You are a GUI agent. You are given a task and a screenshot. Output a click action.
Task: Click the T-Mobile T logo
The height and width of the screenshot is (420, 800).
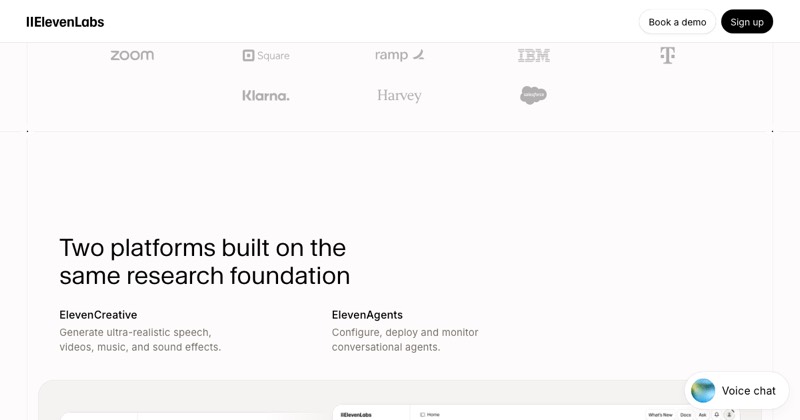667,55
